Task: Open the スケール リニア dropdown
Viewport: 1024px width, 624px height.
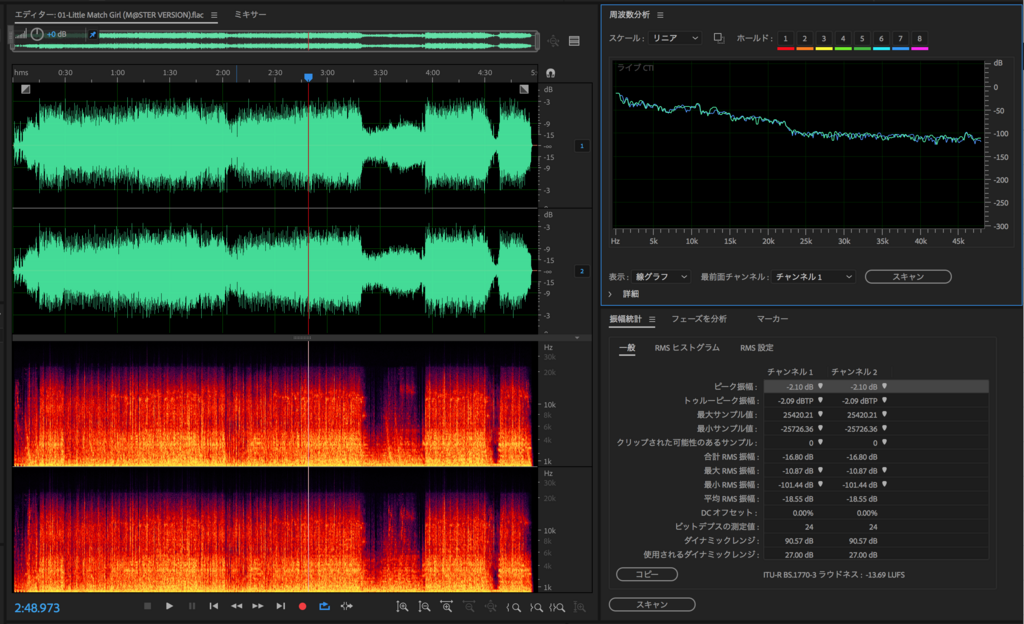Action: [x=675, y=39]
